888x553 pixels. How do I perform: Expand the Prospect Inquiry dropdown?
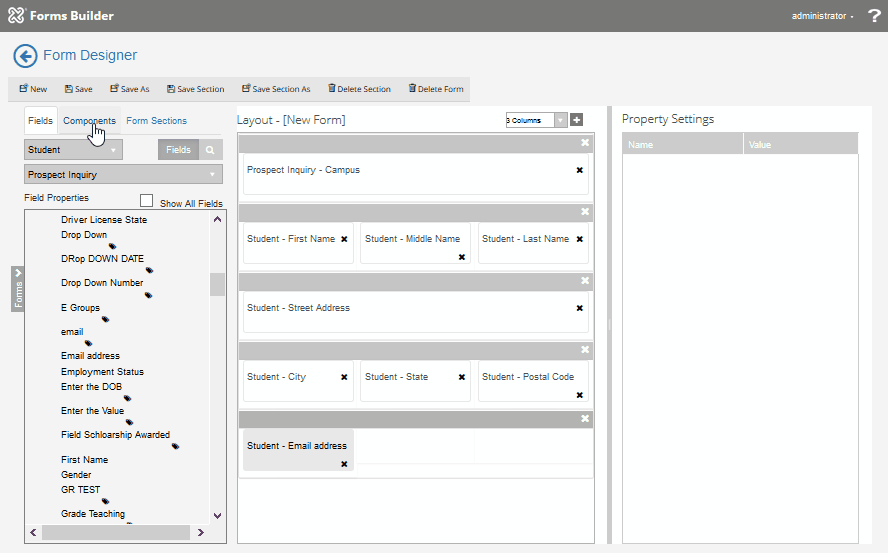123,175
